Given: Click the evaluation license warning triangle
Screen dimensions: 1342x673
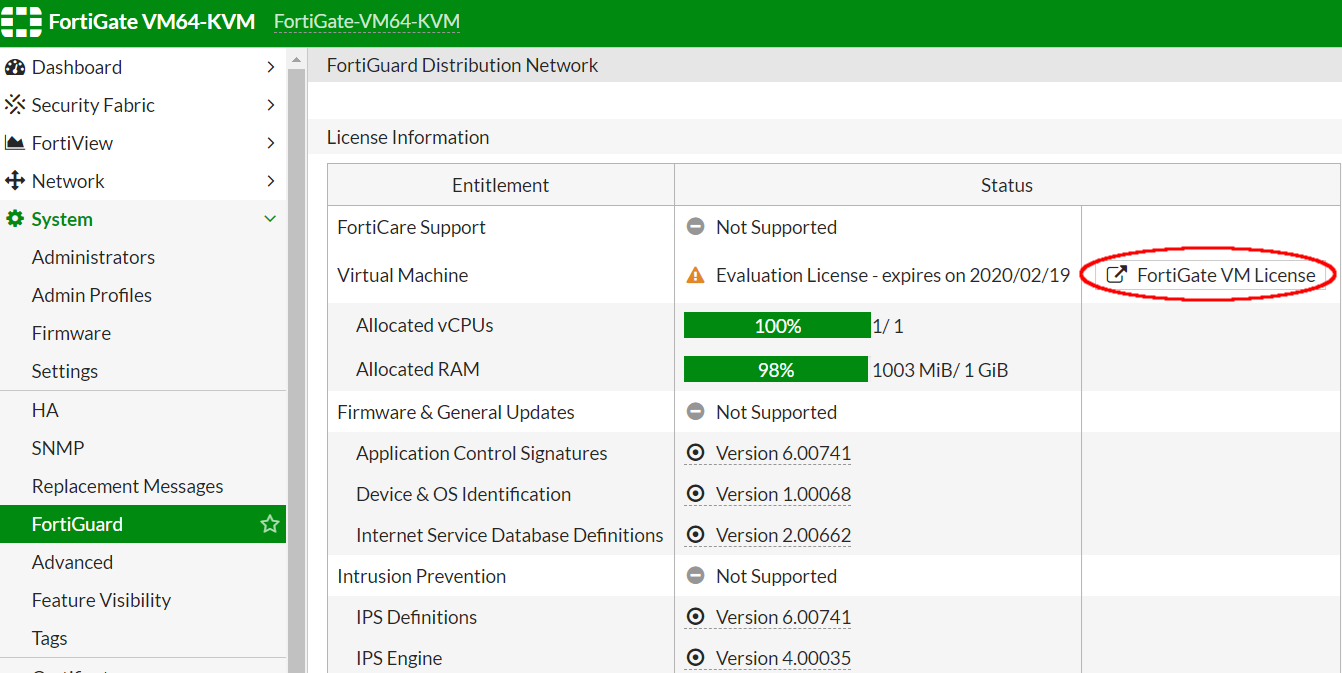Looking at the screenshot, I should [695, 275].
